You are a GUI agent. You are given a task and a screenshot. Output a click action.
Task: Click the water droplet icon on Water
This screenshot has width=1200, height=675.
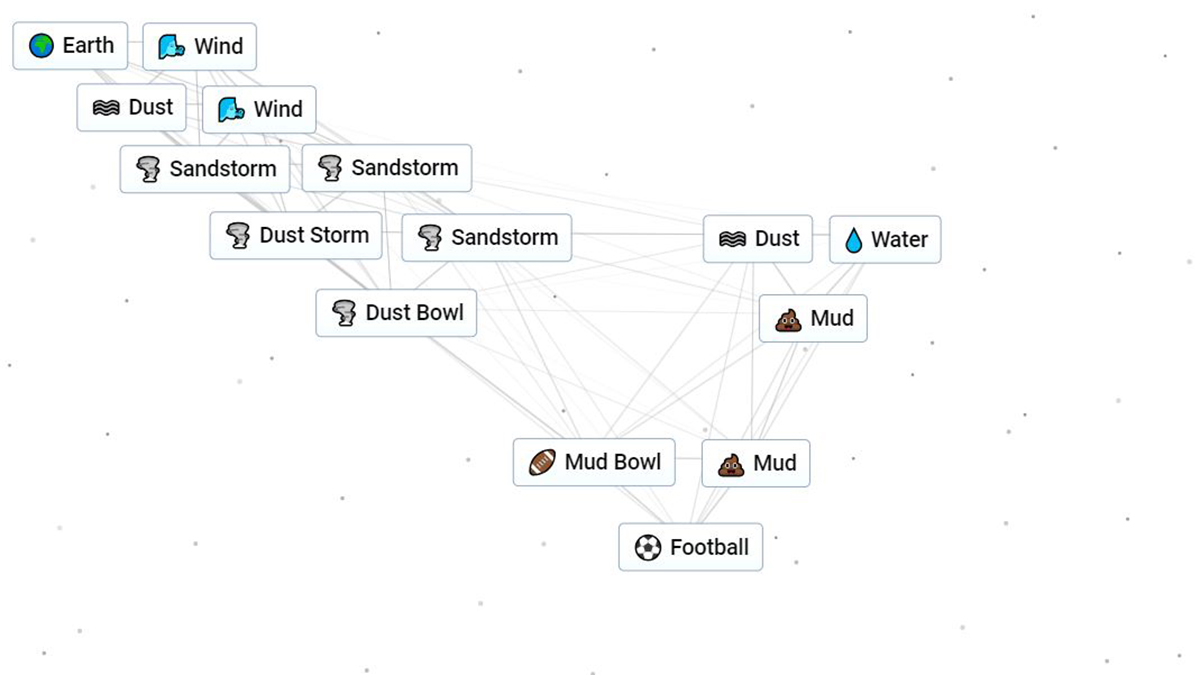pos(855,239)
